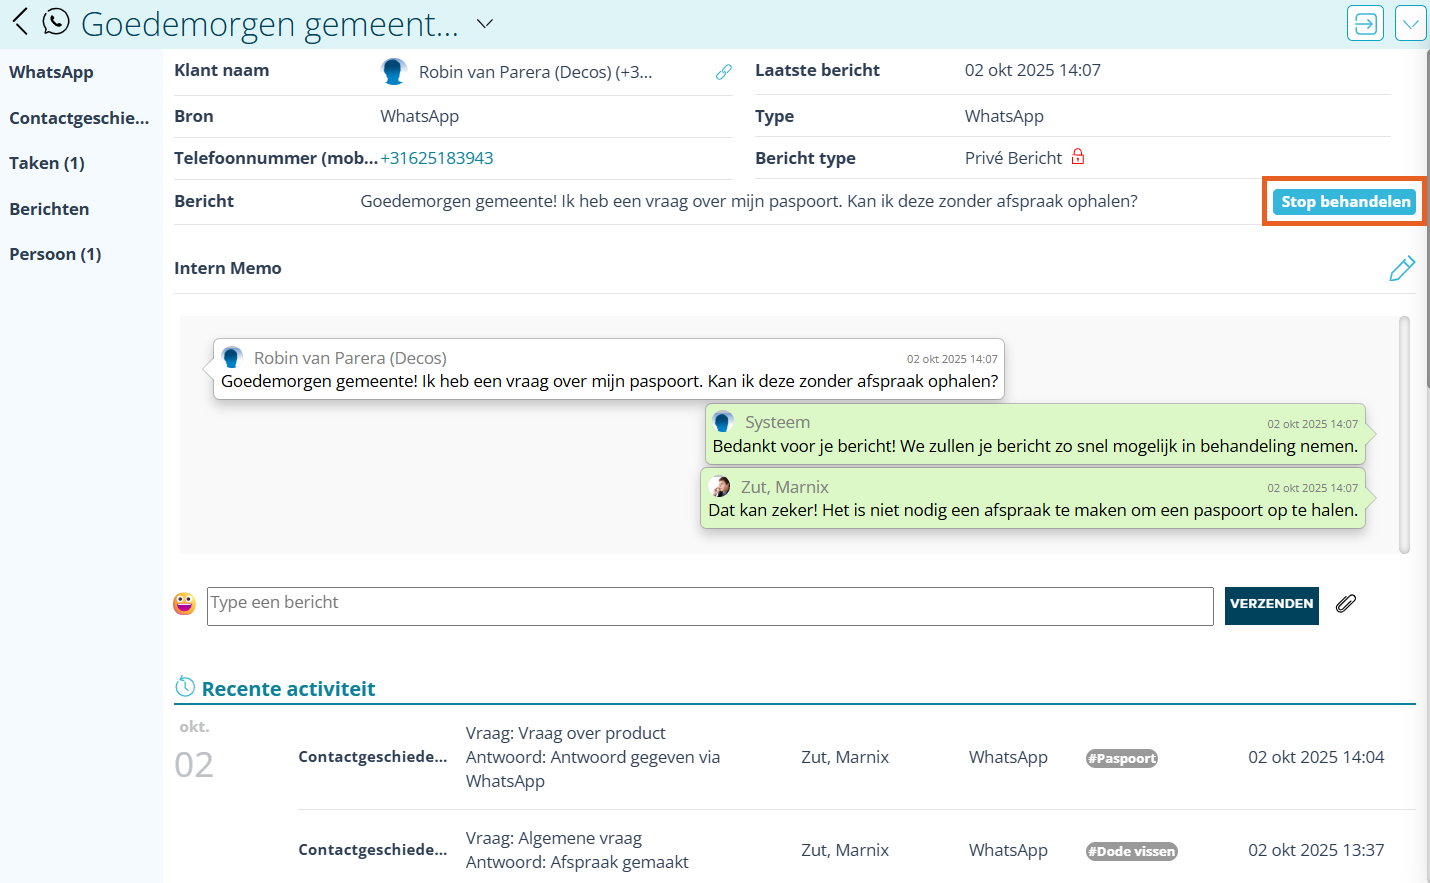Viewport: 1430px width, 883px height.
Task: Click the Stop behandelen button
Action: [x=1344, y=201]
